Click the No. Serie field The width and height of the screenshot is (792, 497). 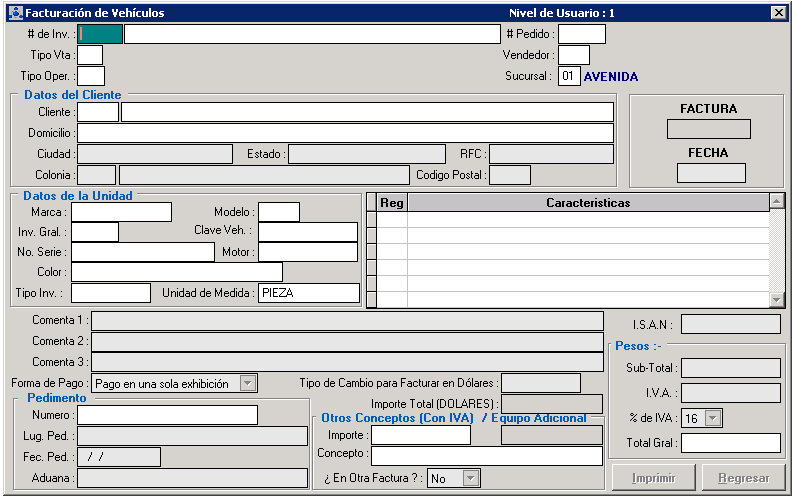142,252
